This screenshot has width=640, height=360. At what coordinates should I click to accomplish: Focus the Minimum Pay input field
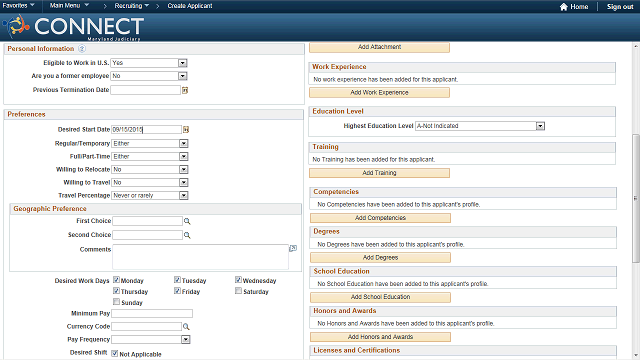point(152,313)
